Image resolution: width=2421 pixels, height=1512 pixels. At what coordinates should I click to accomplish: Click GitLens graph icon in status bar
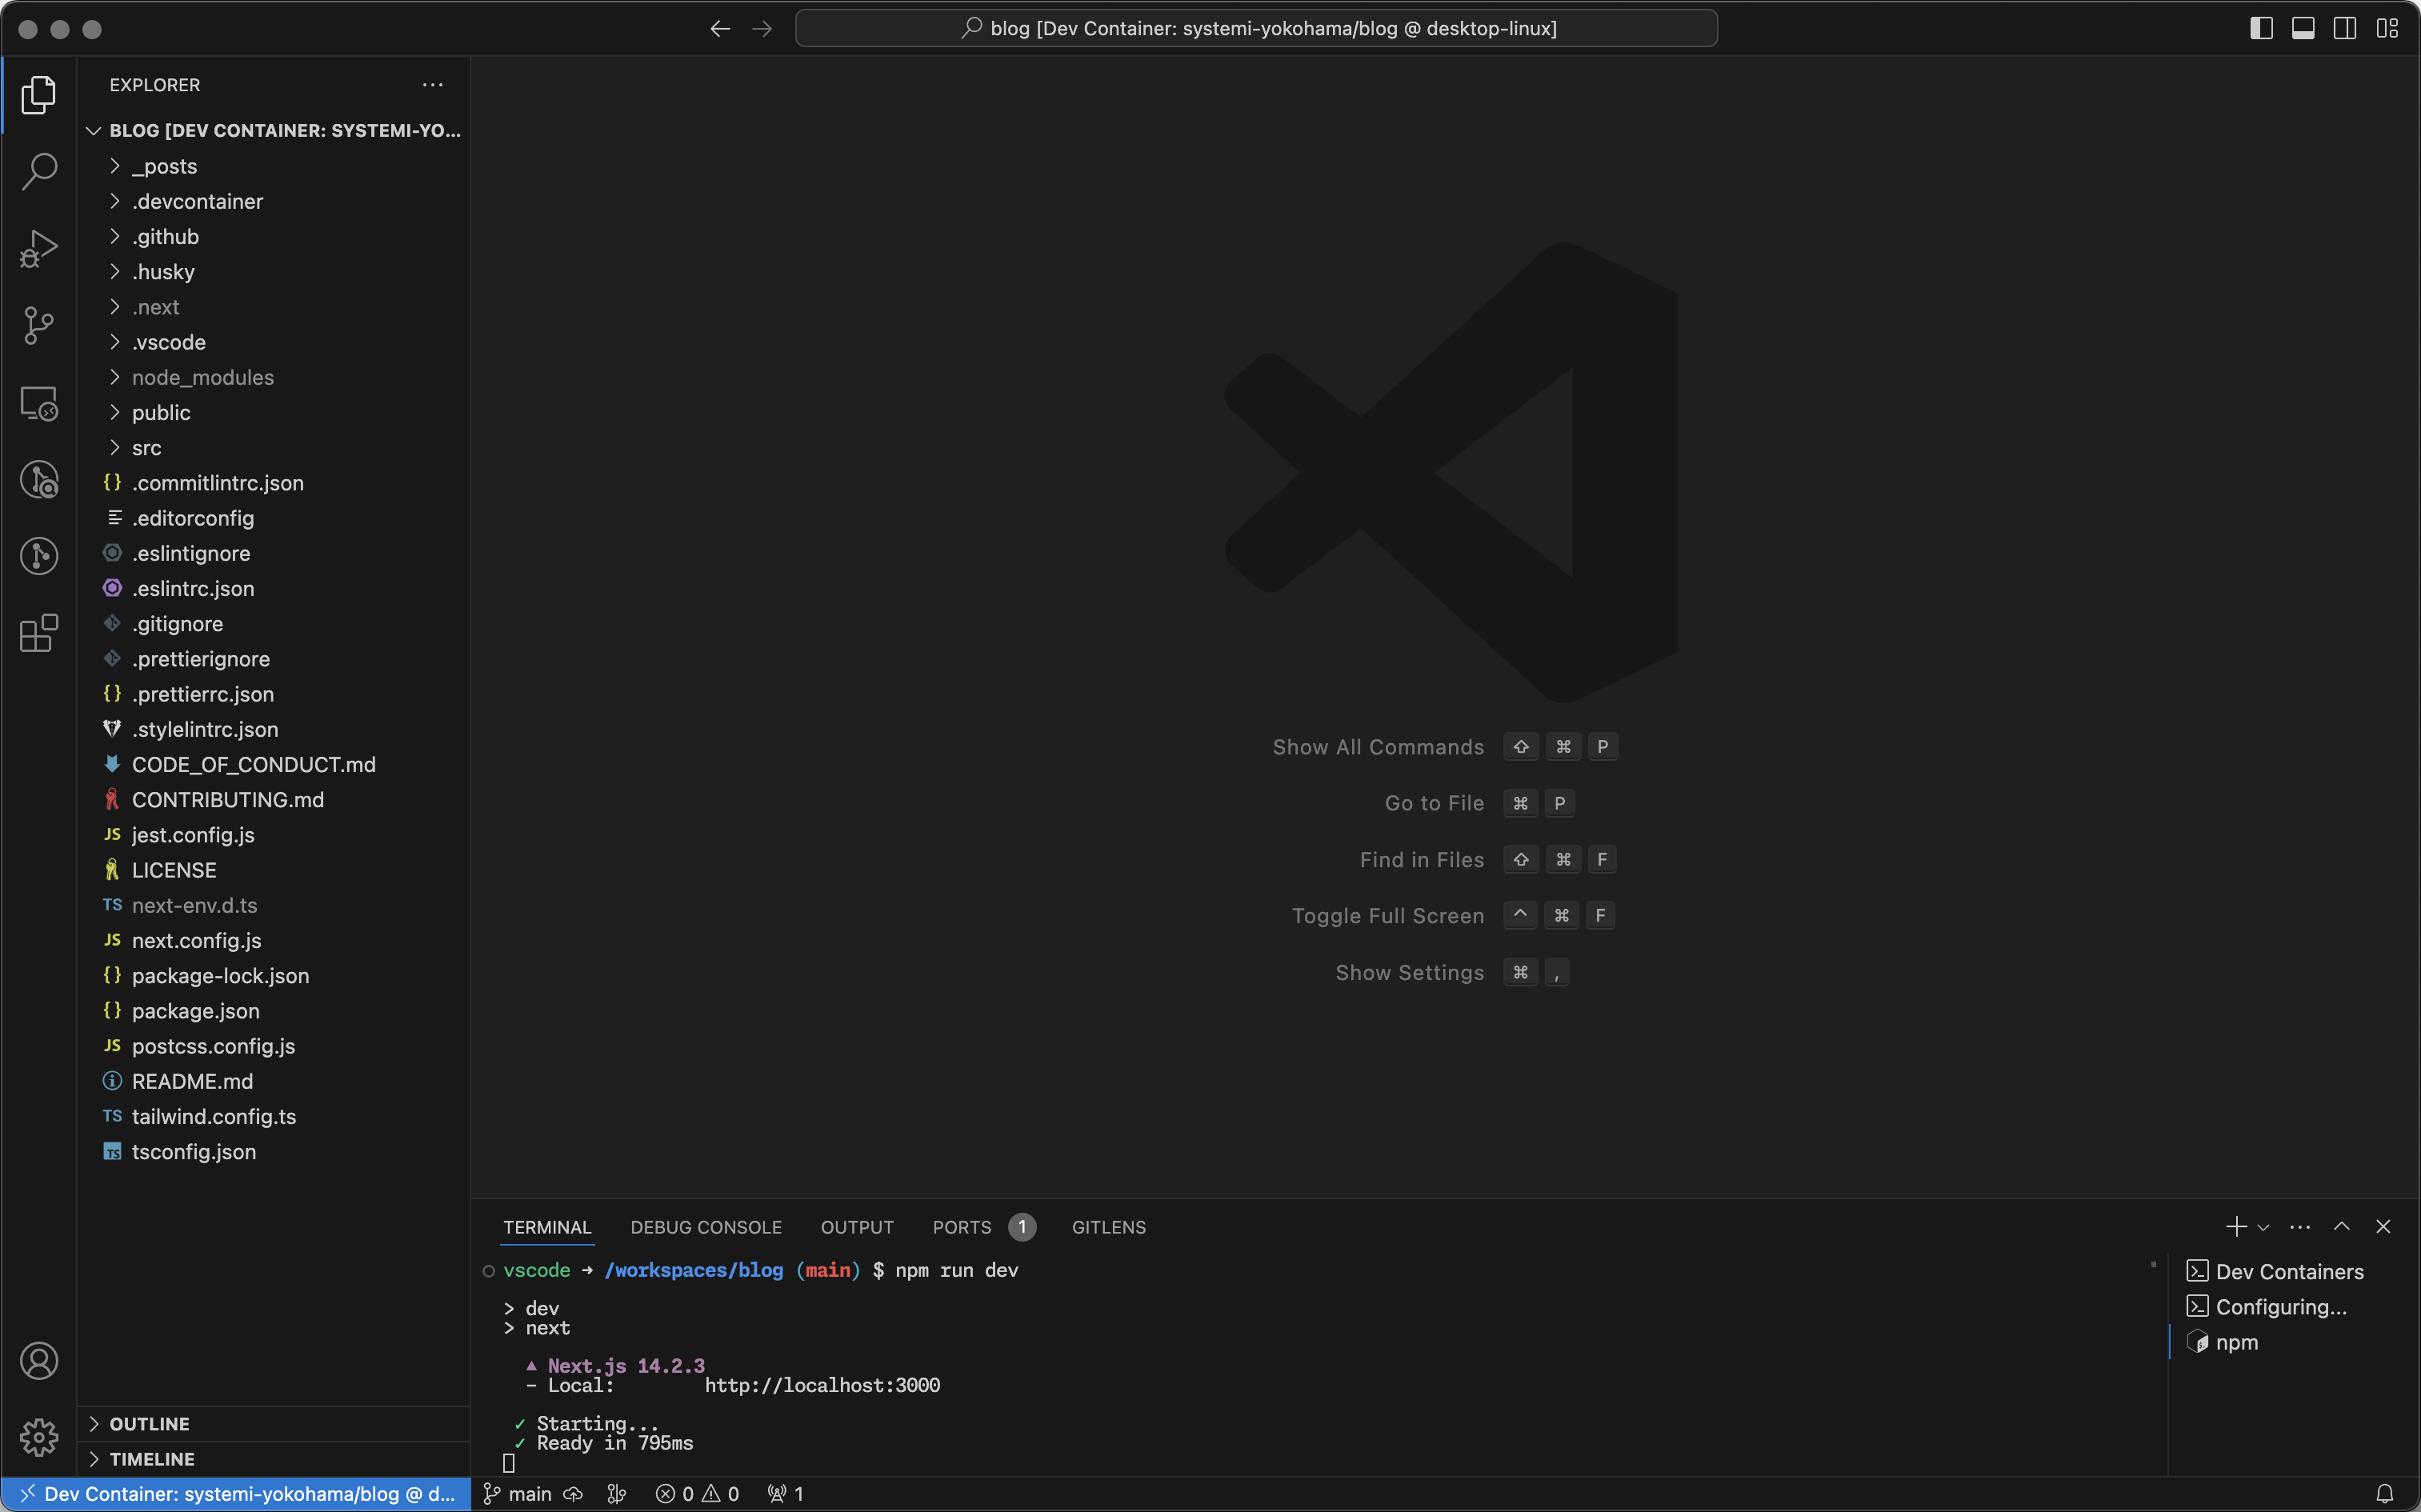(617, 1493)
